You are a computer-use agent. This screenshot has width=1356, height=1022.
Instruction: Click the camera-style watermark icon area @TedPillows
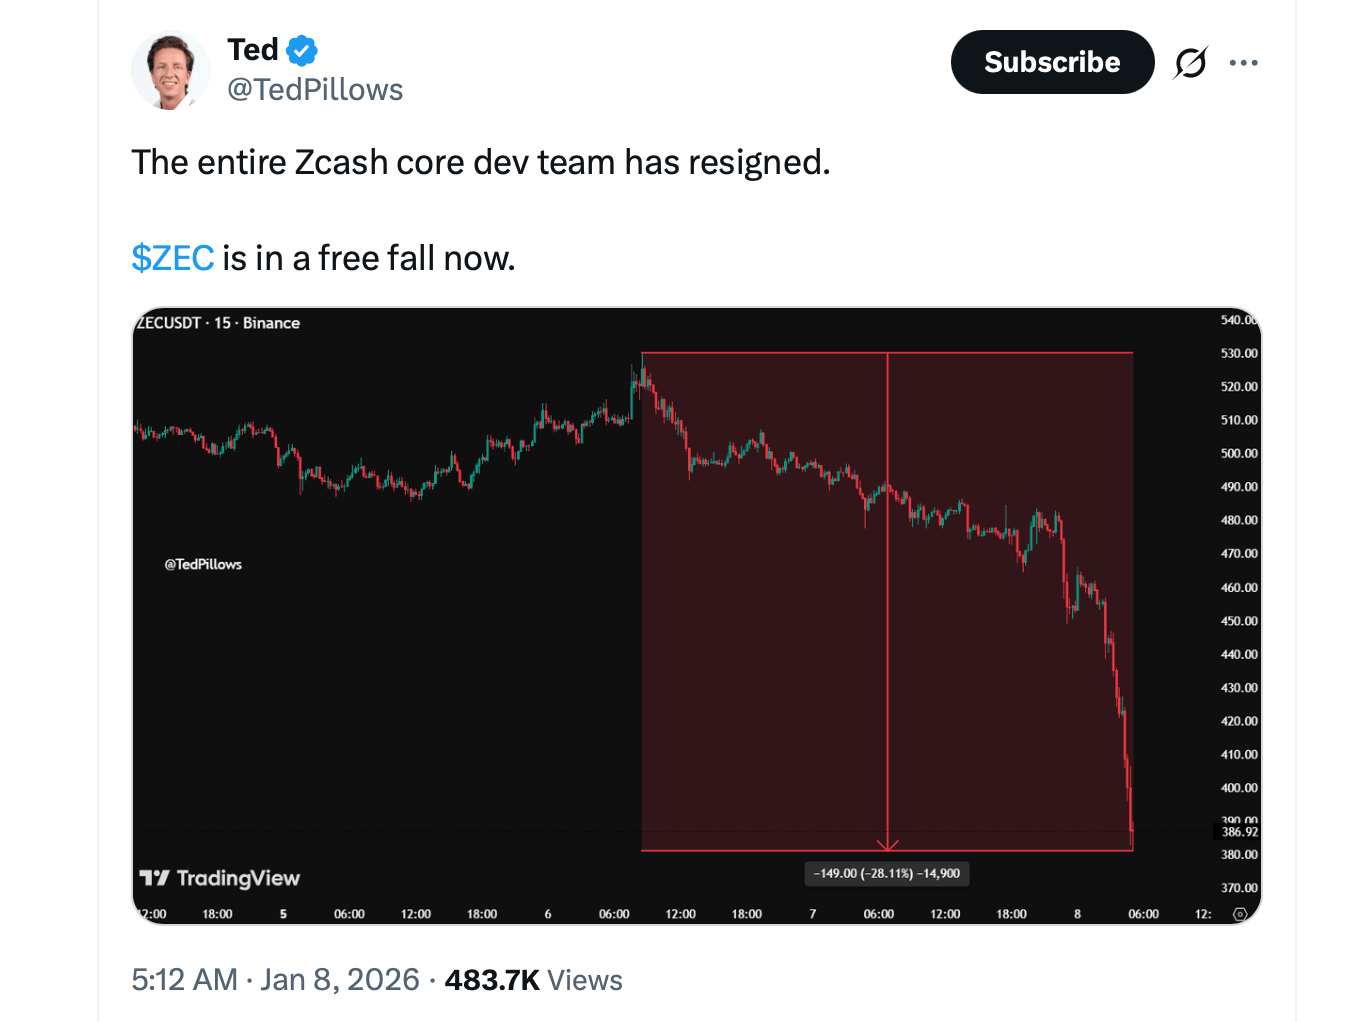pos(203,564)
